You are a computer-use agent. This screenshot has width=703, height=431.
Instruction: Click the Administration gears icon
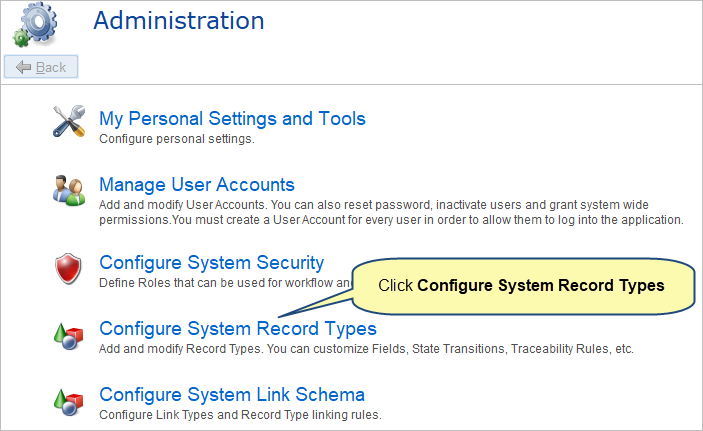35,25
